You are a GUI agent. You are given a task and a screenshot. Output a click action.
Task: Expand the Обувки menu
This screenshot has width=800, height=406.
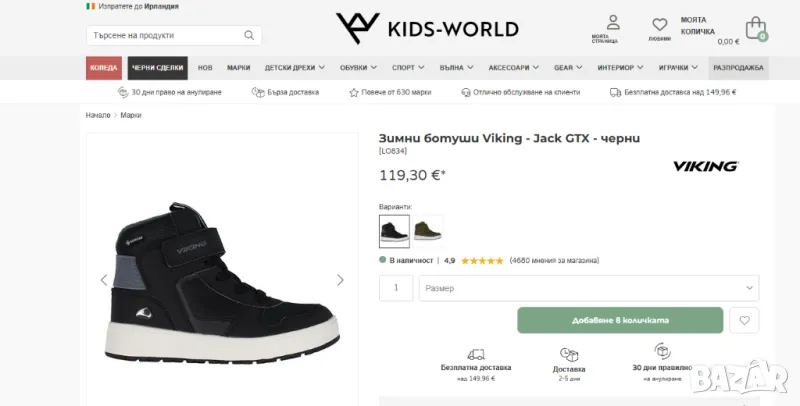click(x=360, y=68)
